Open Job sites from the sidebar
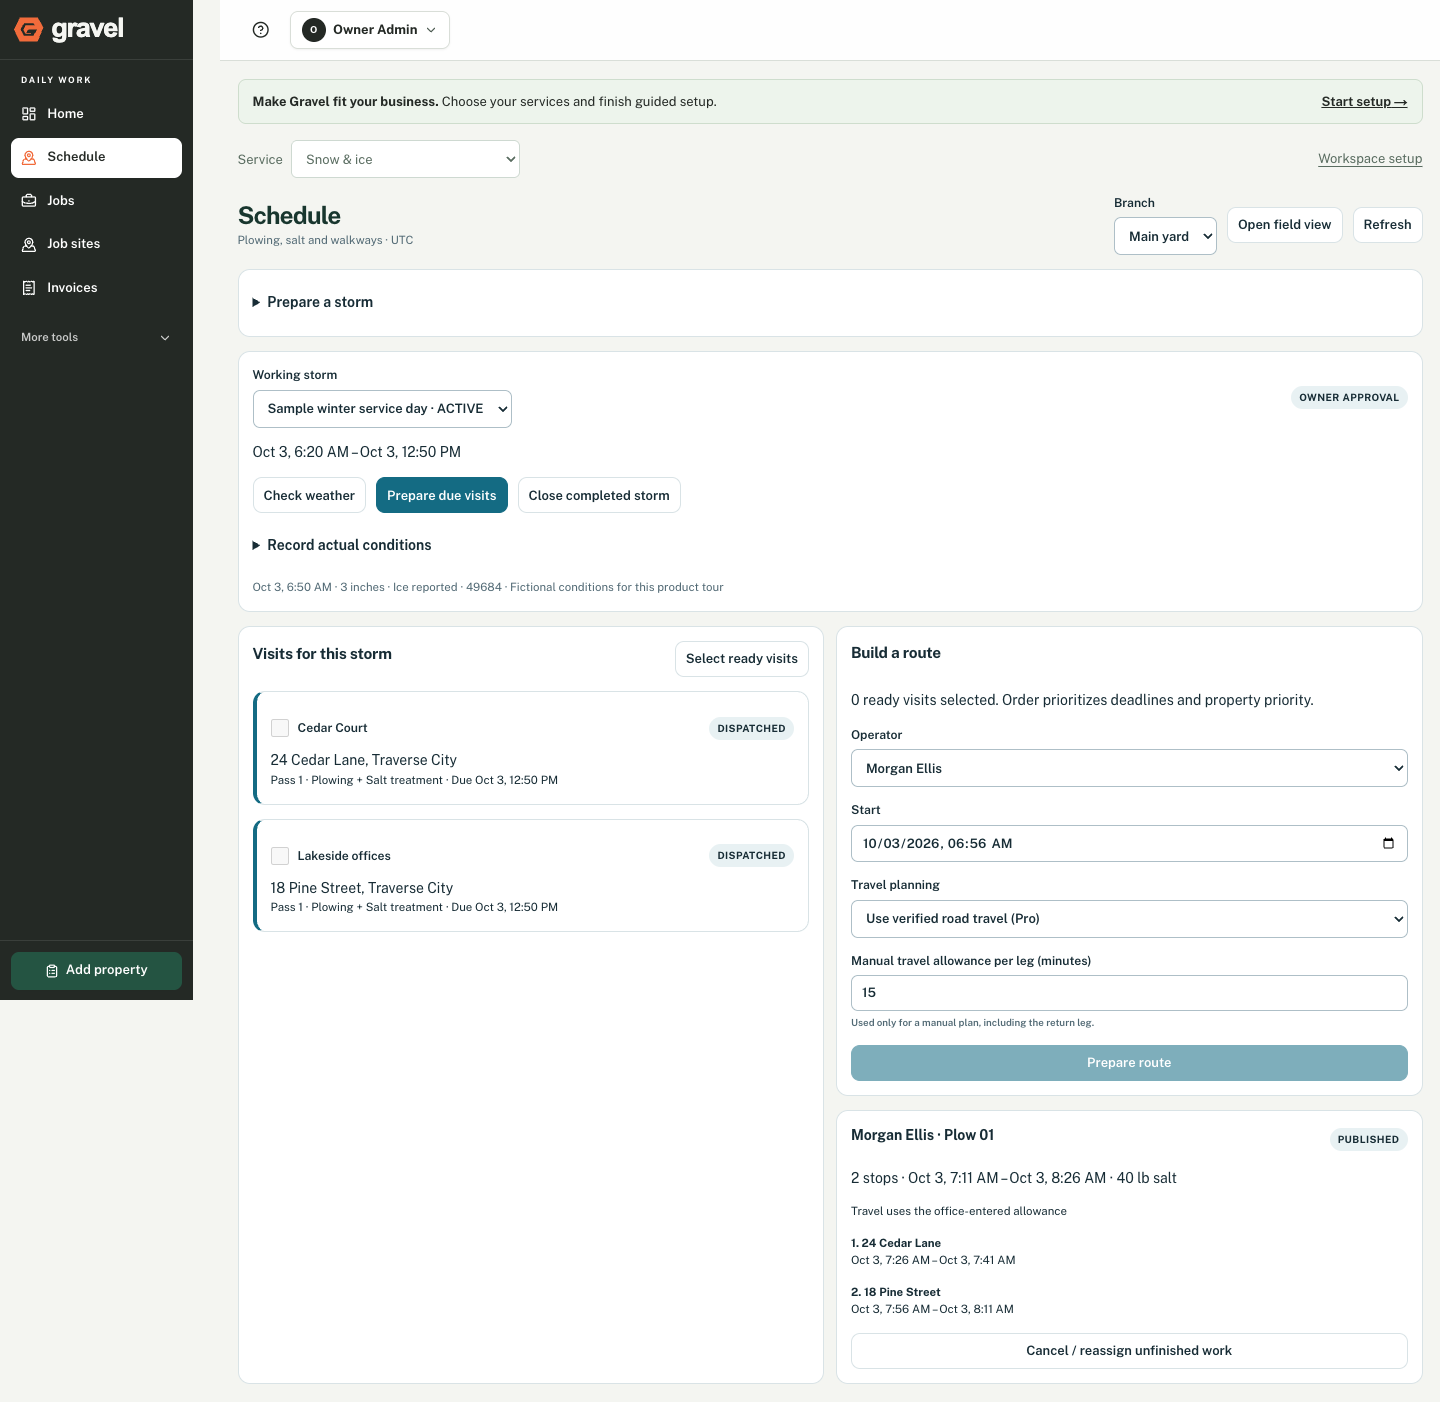The image size is (1440, 1402). pyautogui.click(x=96, y=244)
